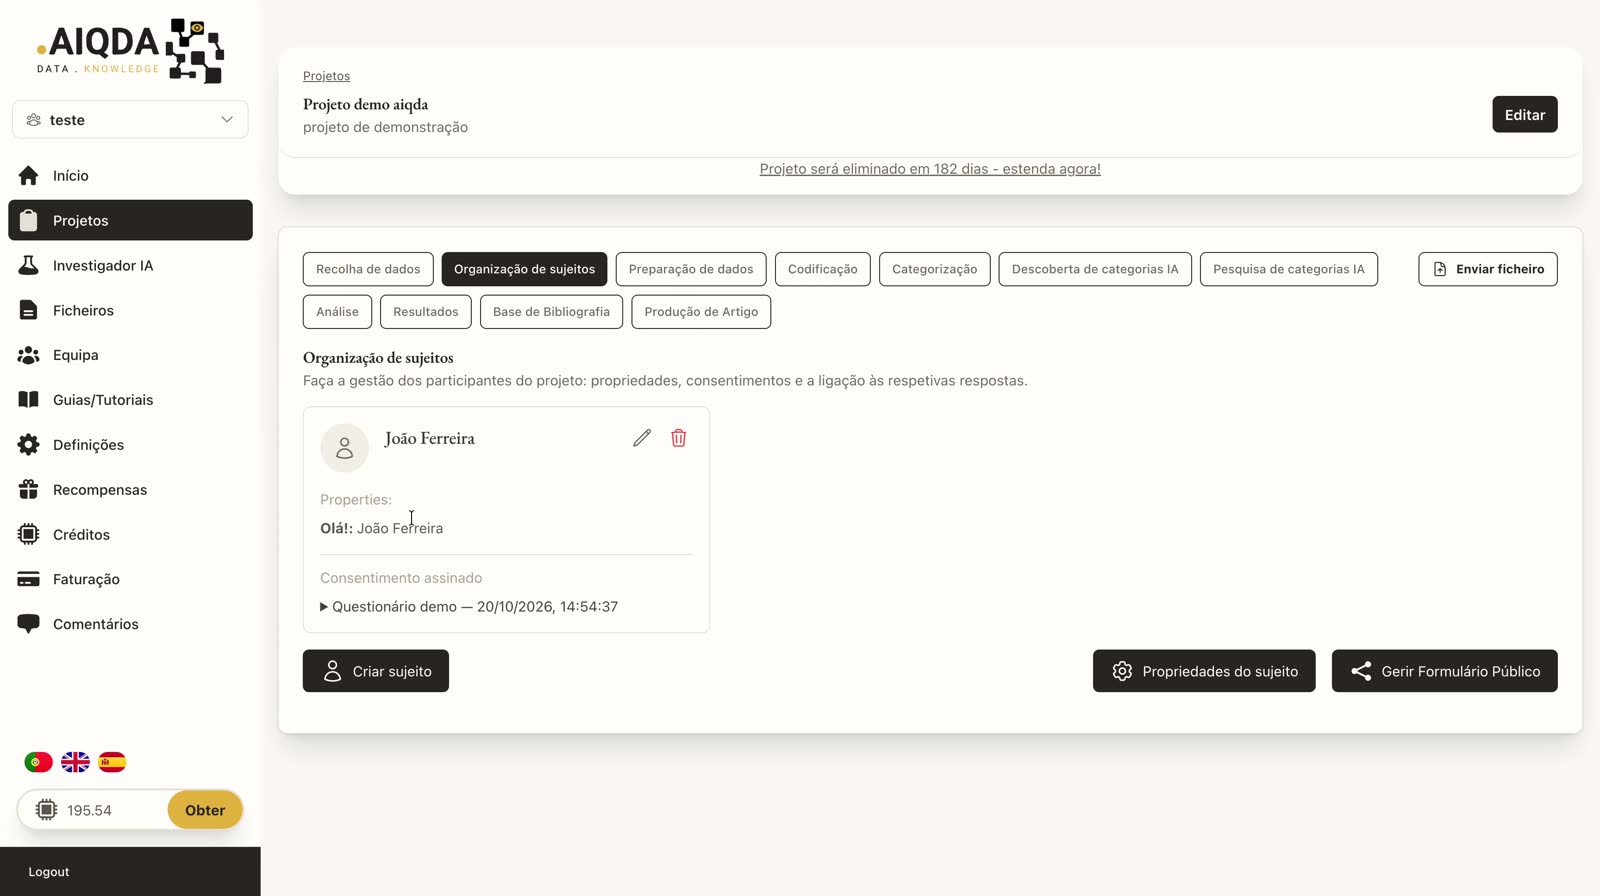Viewport: 1600px width, 896px height.
Task: Open Investigador IA in the sidebar
Action: click(130, 265)
